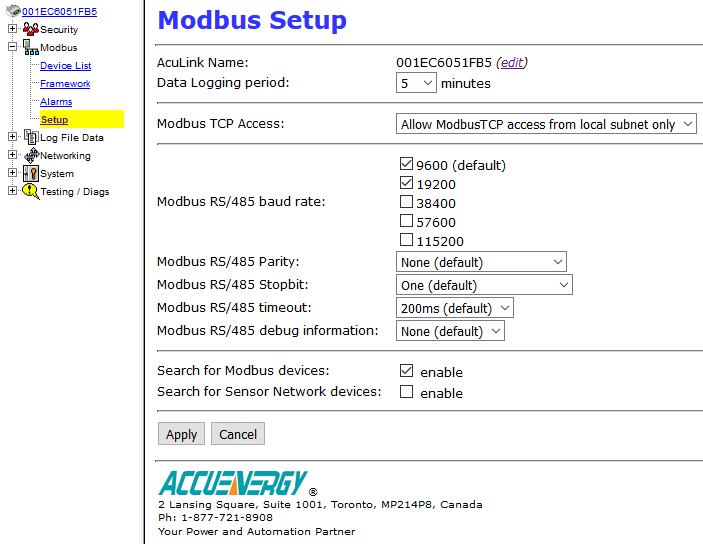Viewport: 703px width, 544px height.
Task: Uncheck the 9600 (default) baud rate
Action: (x=406, y=164)
